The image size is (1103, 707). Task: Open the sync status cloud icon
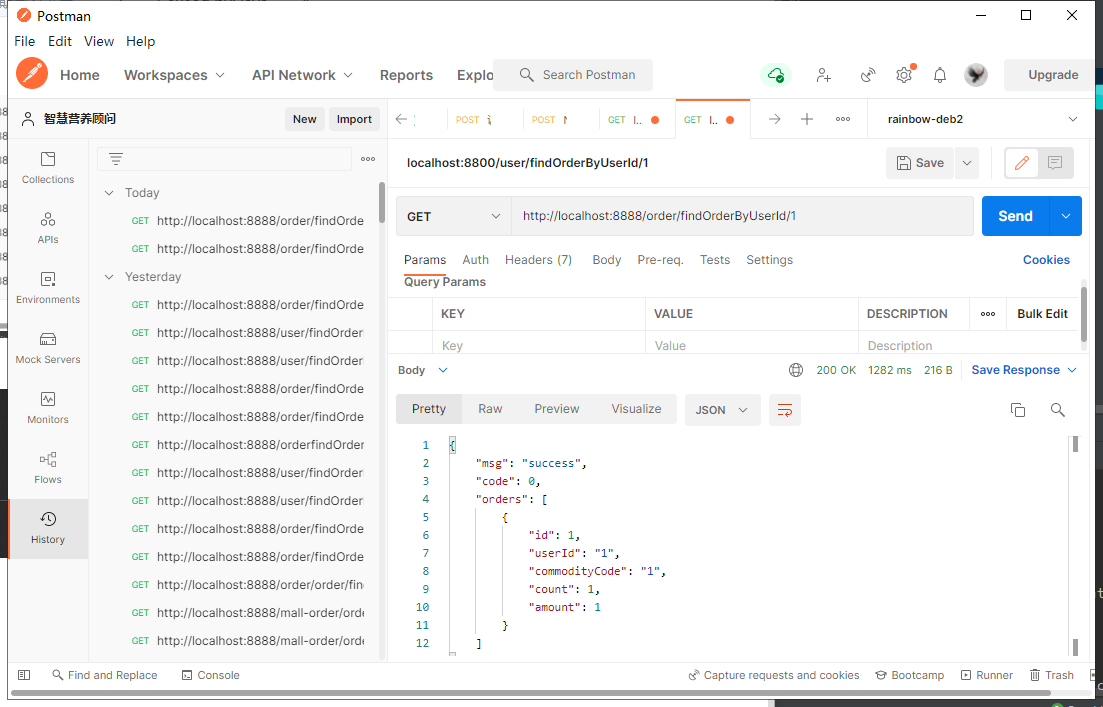[776, 75]
